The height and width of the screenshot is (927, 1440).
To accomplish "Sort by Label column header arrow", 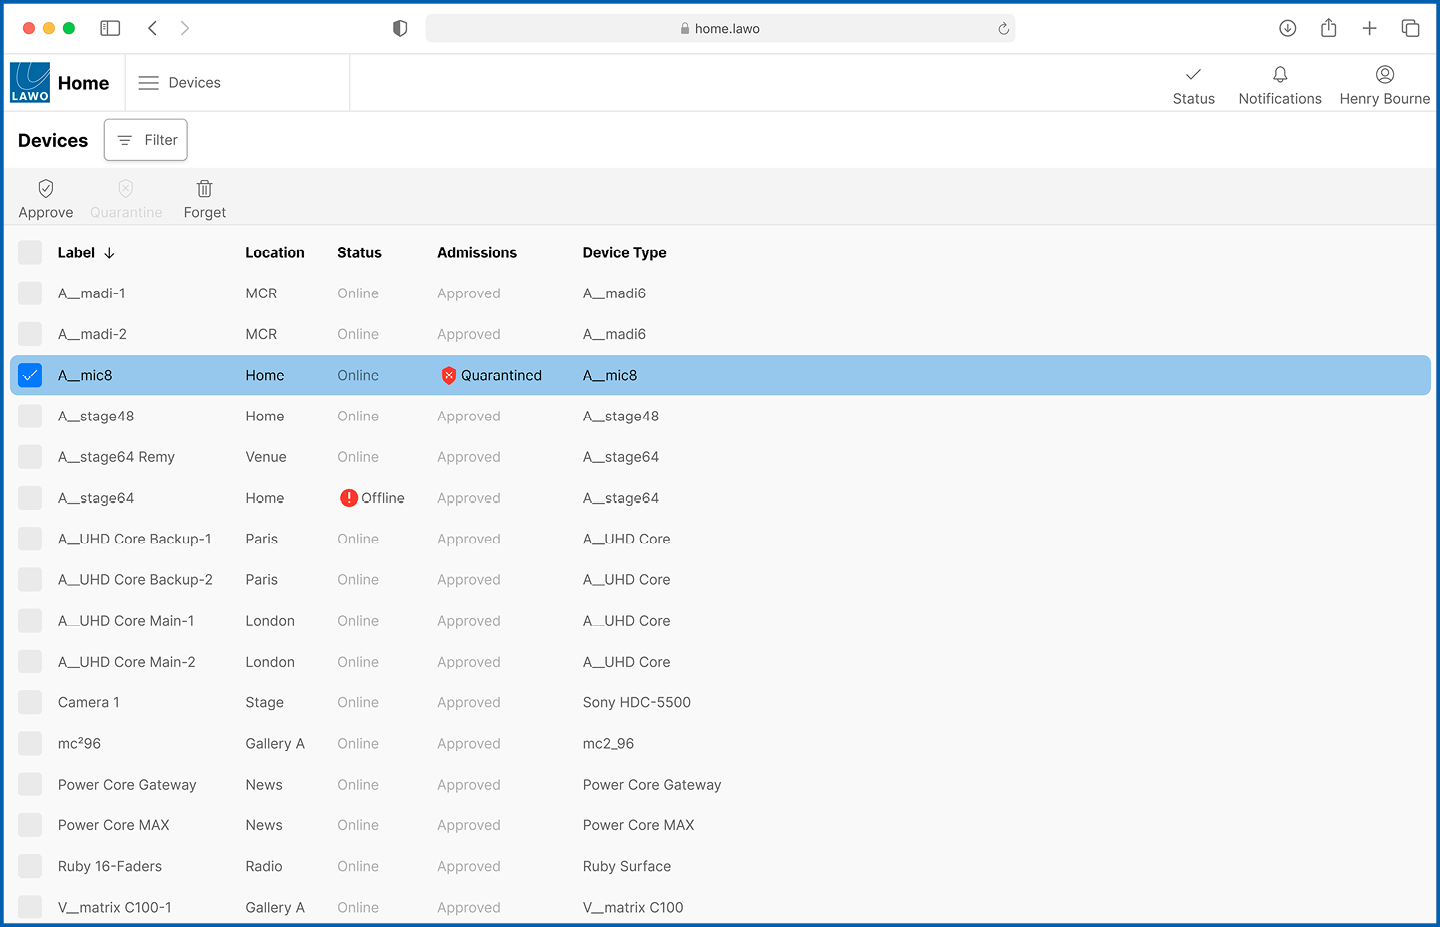I will 109,253.
